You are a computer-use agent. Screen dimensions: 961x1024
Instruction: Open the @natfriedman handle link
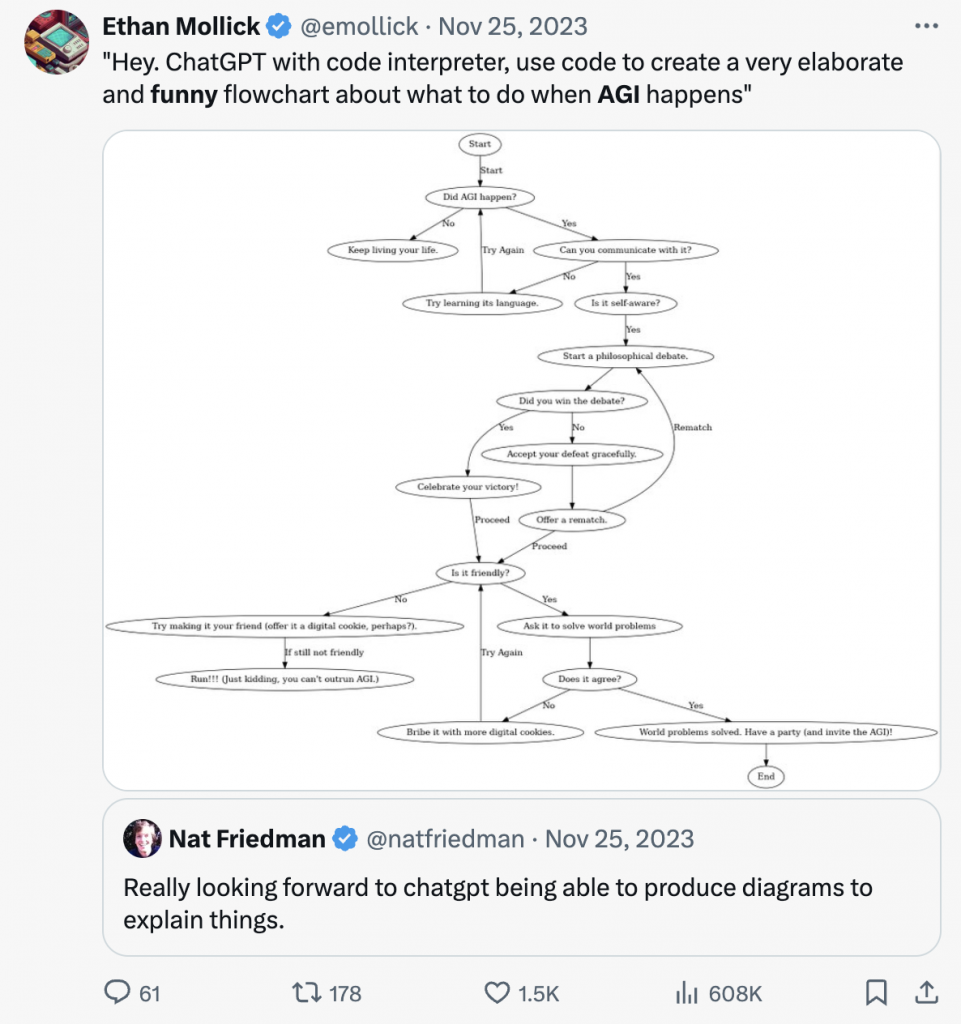[445, 839]
